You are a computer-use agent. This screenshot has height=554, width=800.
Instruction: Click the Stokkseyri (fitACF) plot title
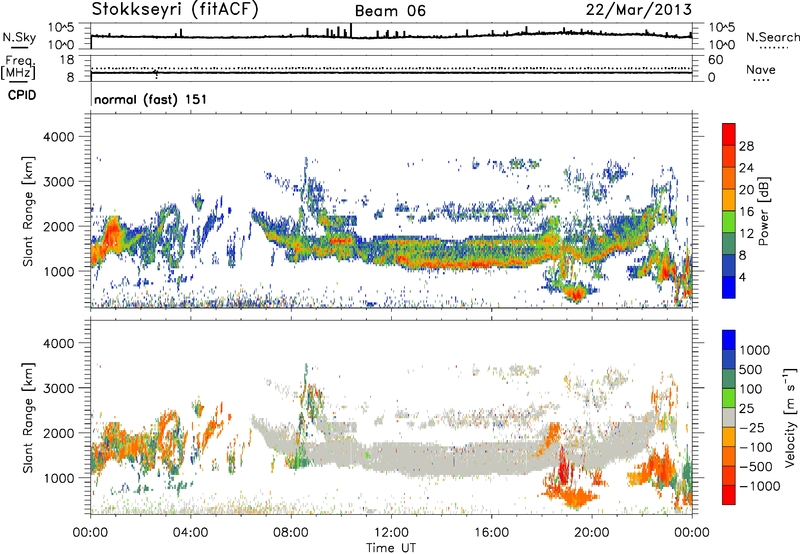tap(175, 9)
